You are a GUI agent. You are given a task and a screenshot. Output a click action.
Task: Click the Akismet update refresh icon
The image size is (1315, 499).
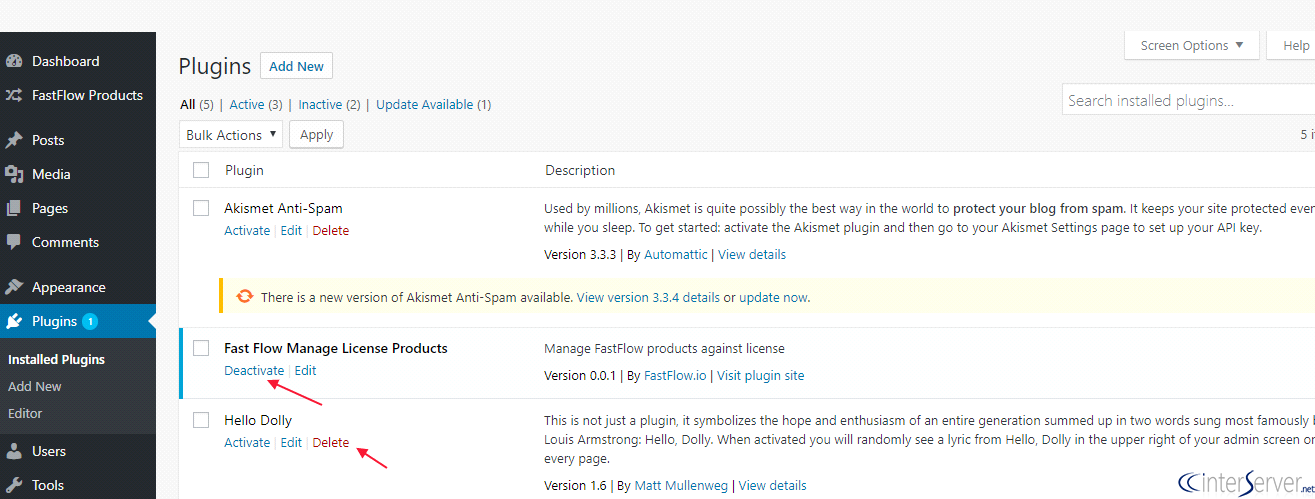click(244, 297)
